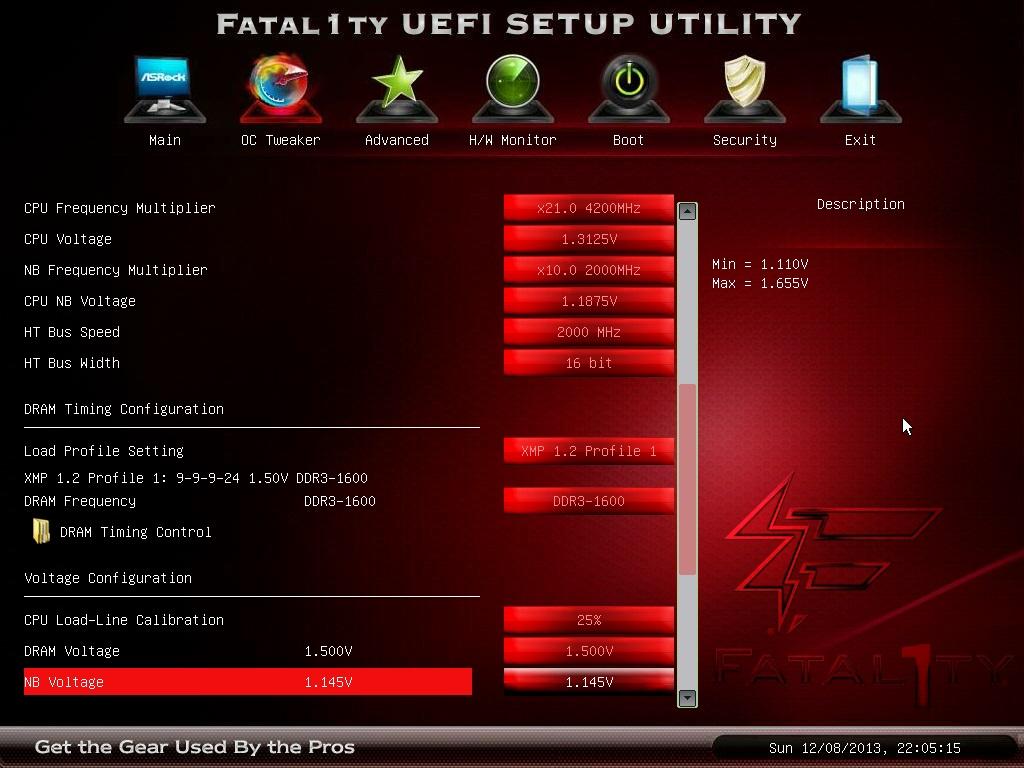Open the NB Voltage 1.145V value box
This screenshot has width=1024, height=768.
click(x=588, y=682)
